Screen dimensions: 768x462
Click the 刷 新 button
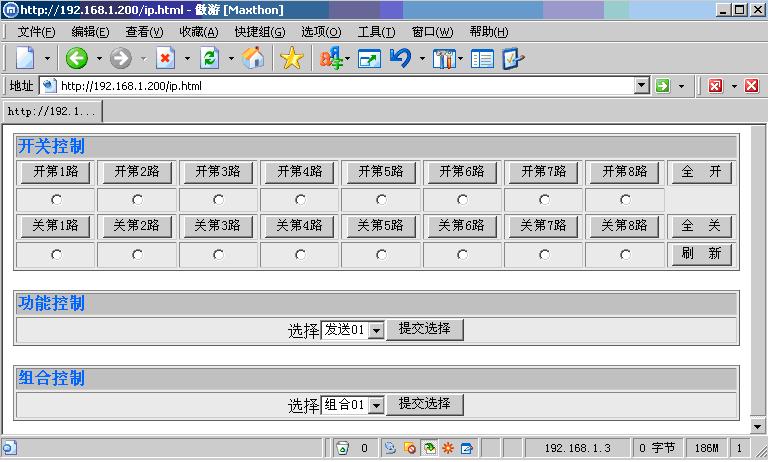point(700,254)
